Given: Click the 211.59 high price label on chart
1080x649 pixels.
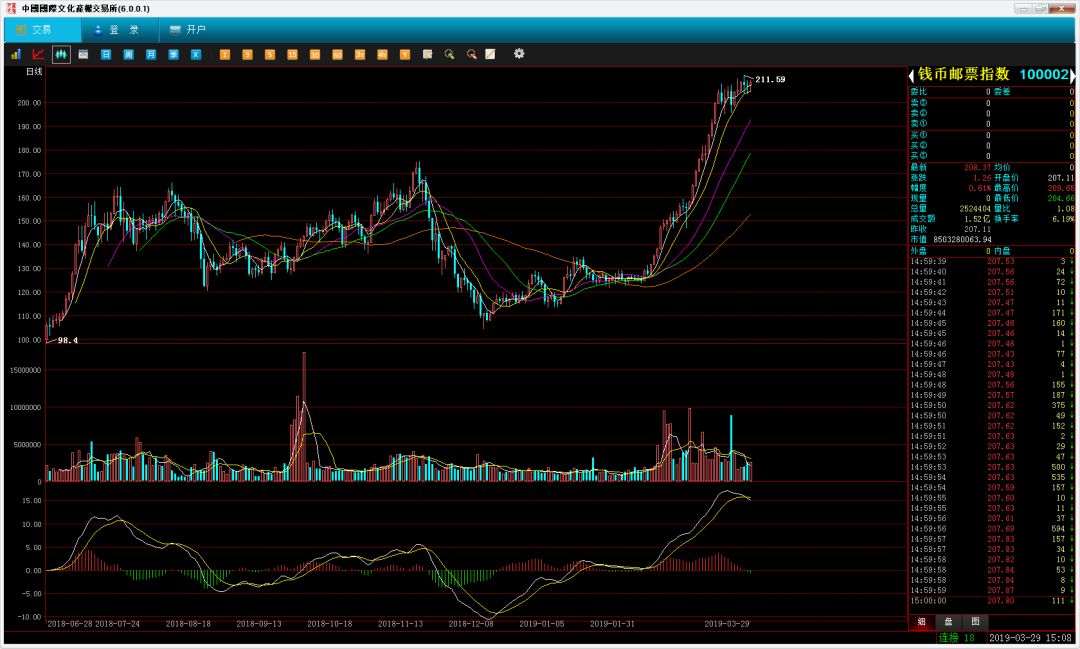Looking at the screenshot, I should (x=770, y=79).
